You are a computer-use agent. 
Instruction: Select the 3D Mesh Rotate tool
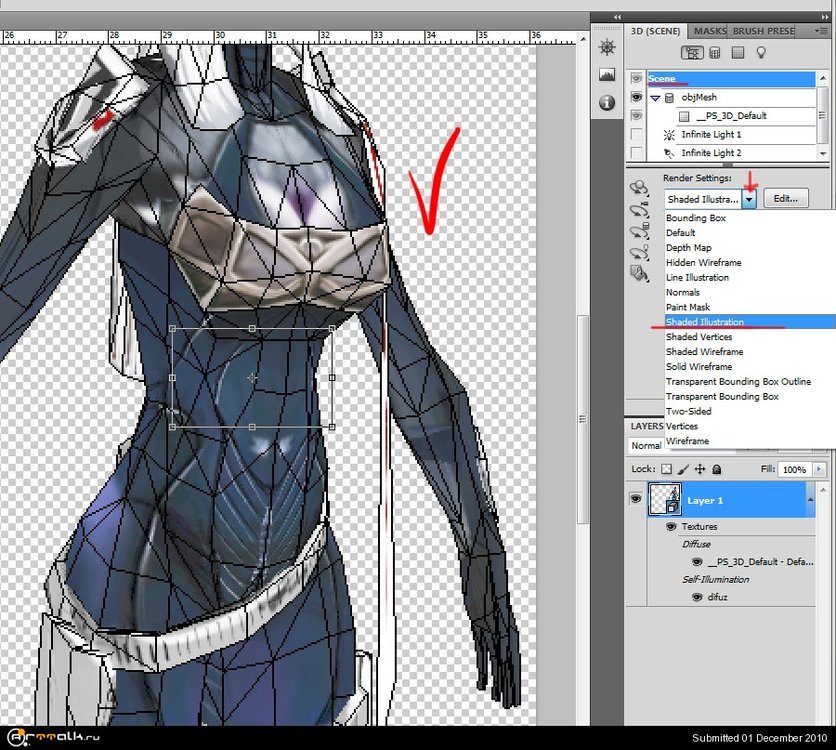point(639,231)
